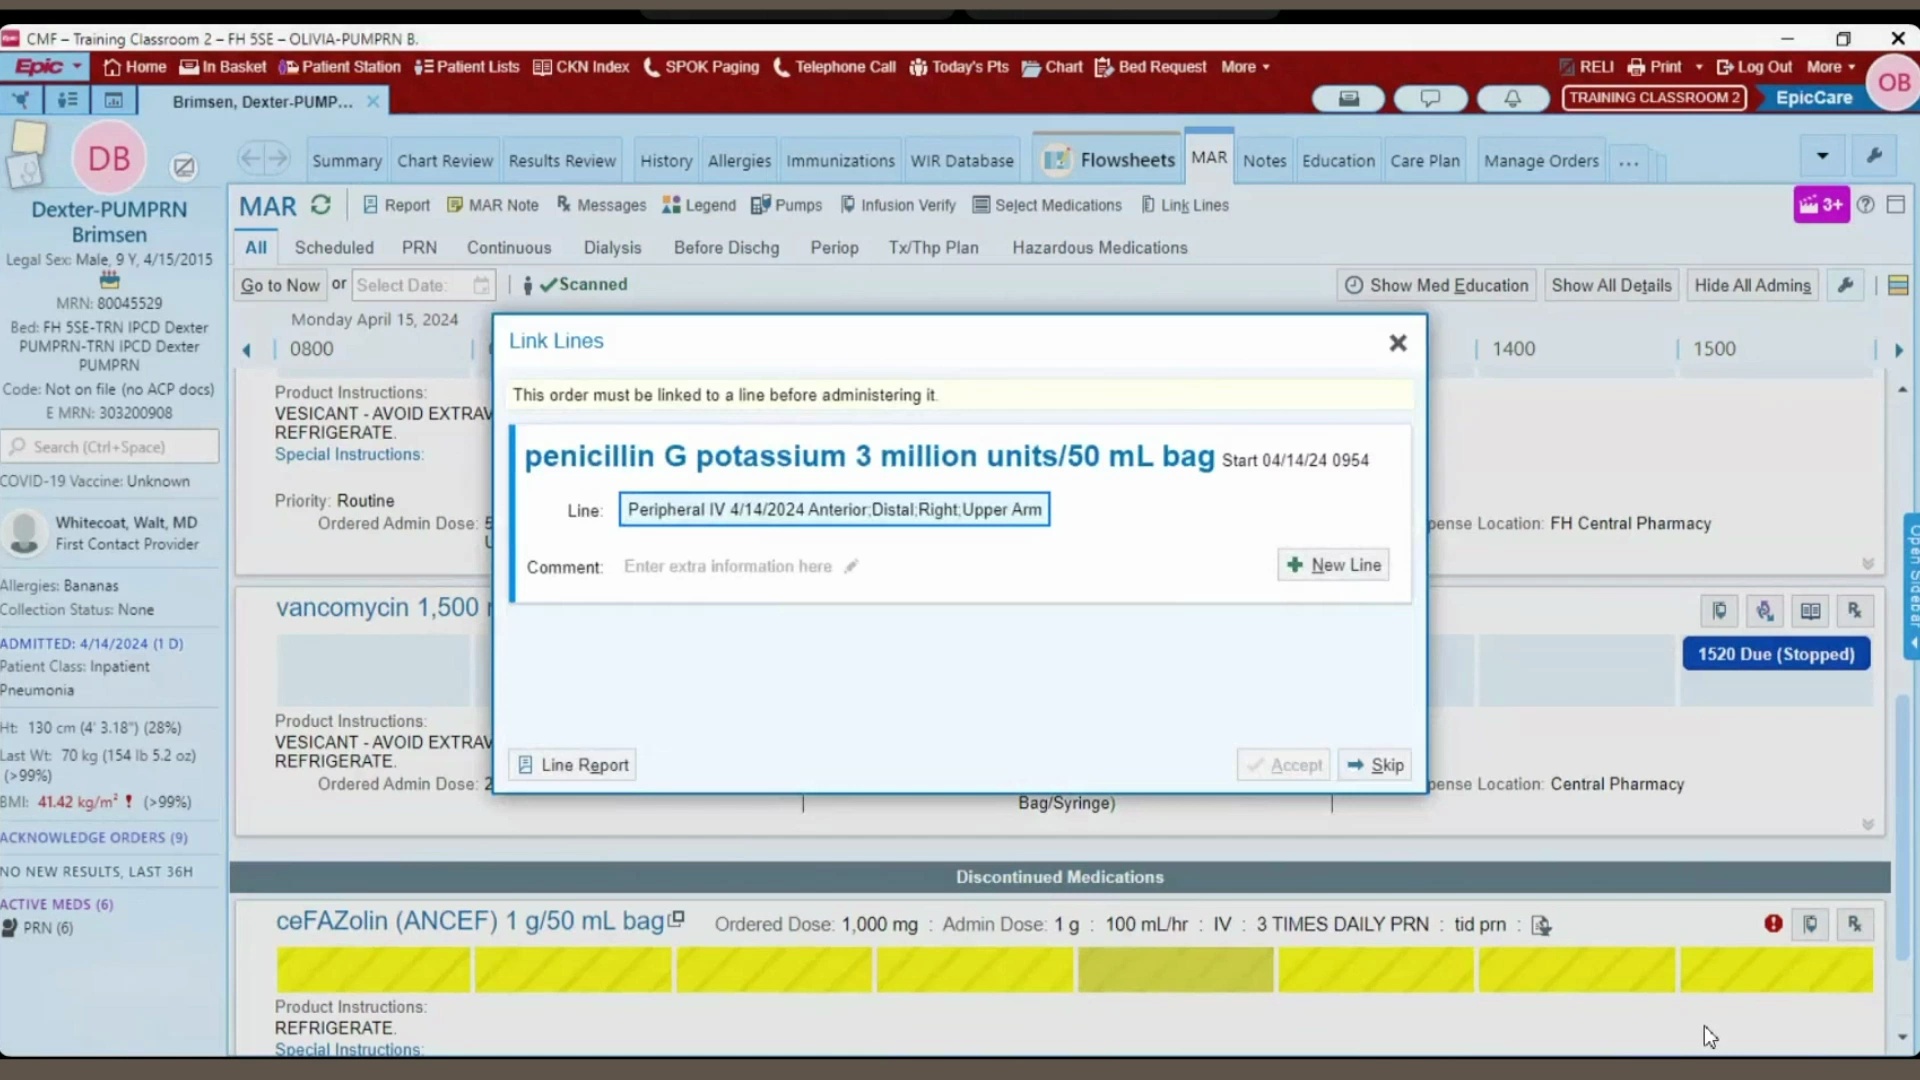Click the New Line button
Image resolution: width=1920 pixels, height=1080 pixels.
pyautogui.click(x=1333, y=565)
